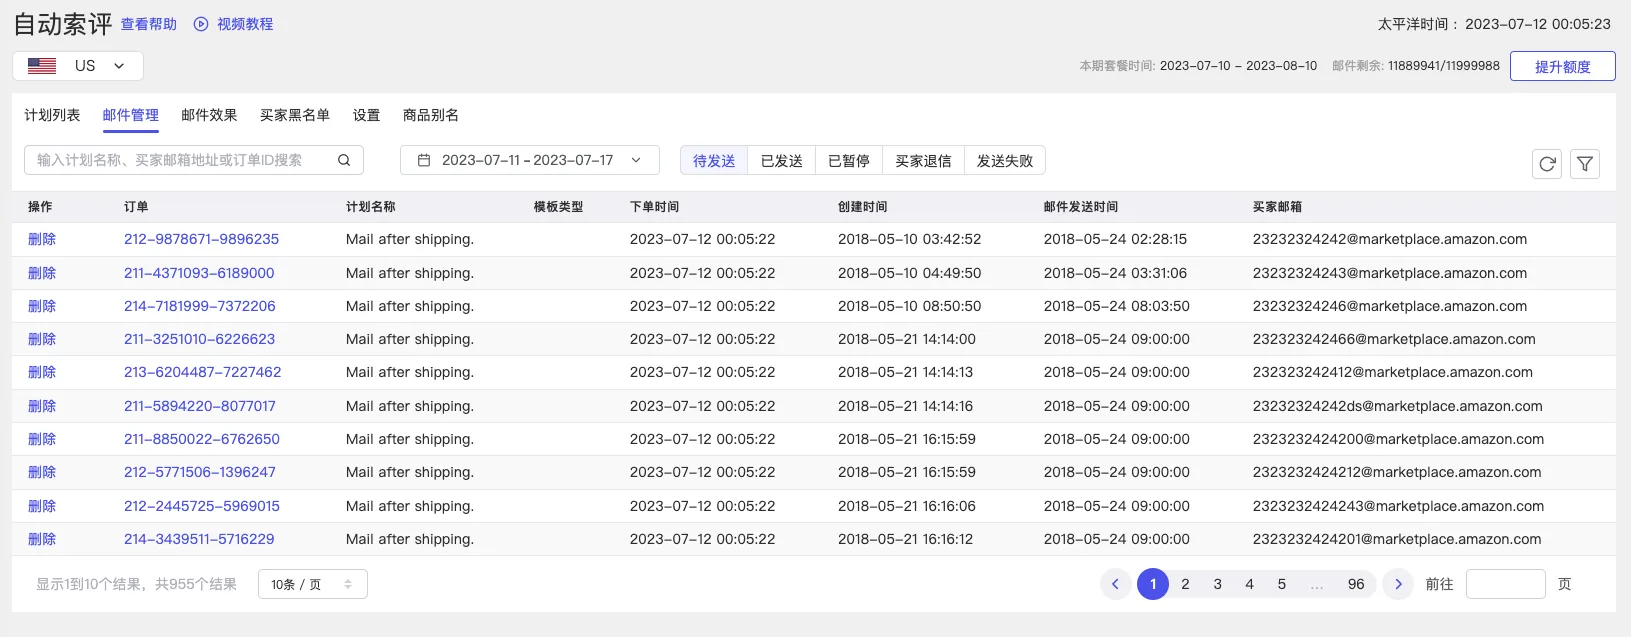This screenshot has height=637, width=1631.
Task: Select the 已暂停 status filter
Action: point(849,161)
